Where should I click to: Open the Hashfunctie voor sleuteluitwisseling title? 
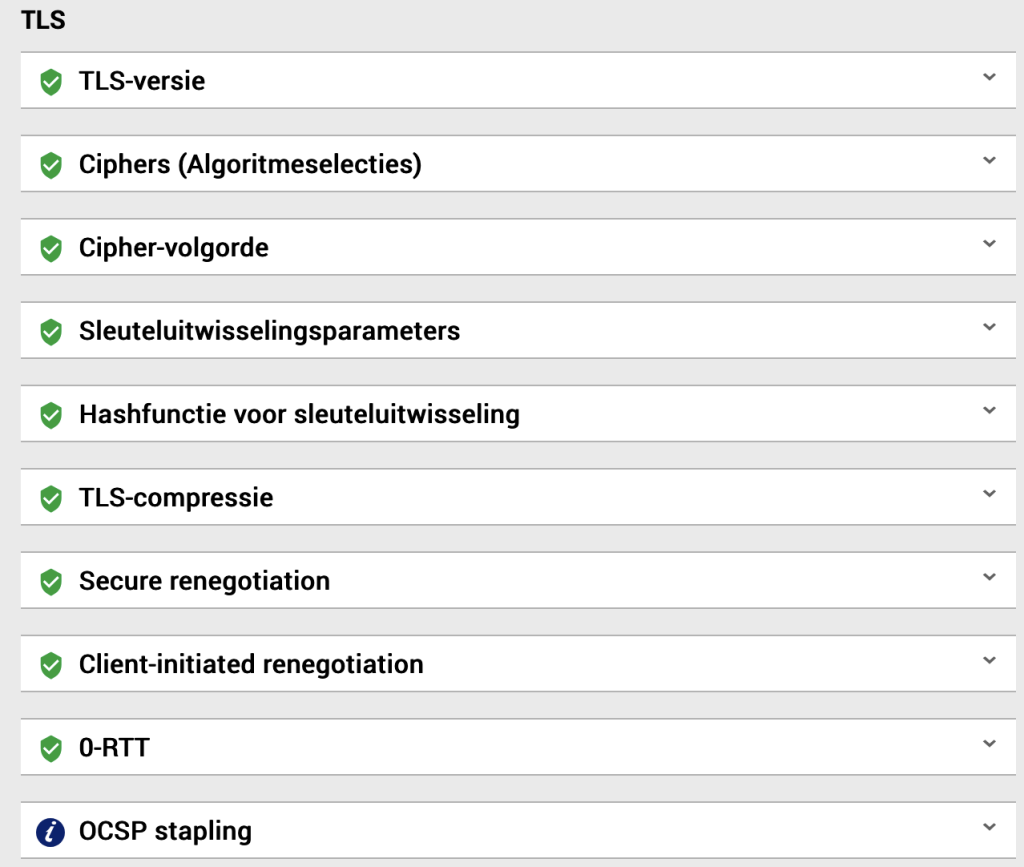(299, 415)
